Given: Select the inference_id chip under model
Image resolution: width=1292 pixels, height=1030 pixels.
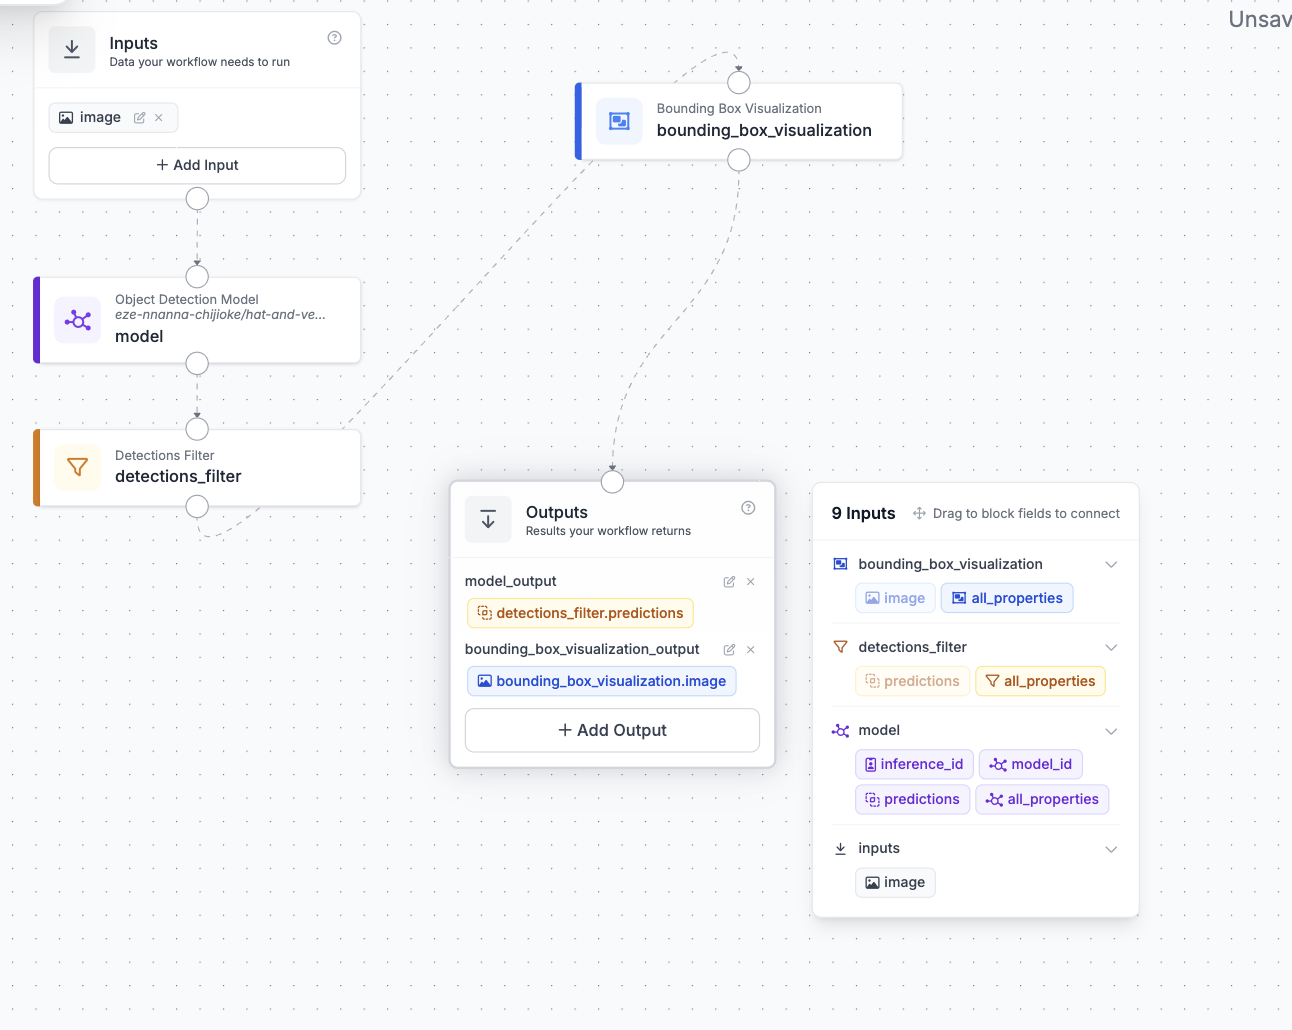Looking at the screenshot, I should pos(914,764).
